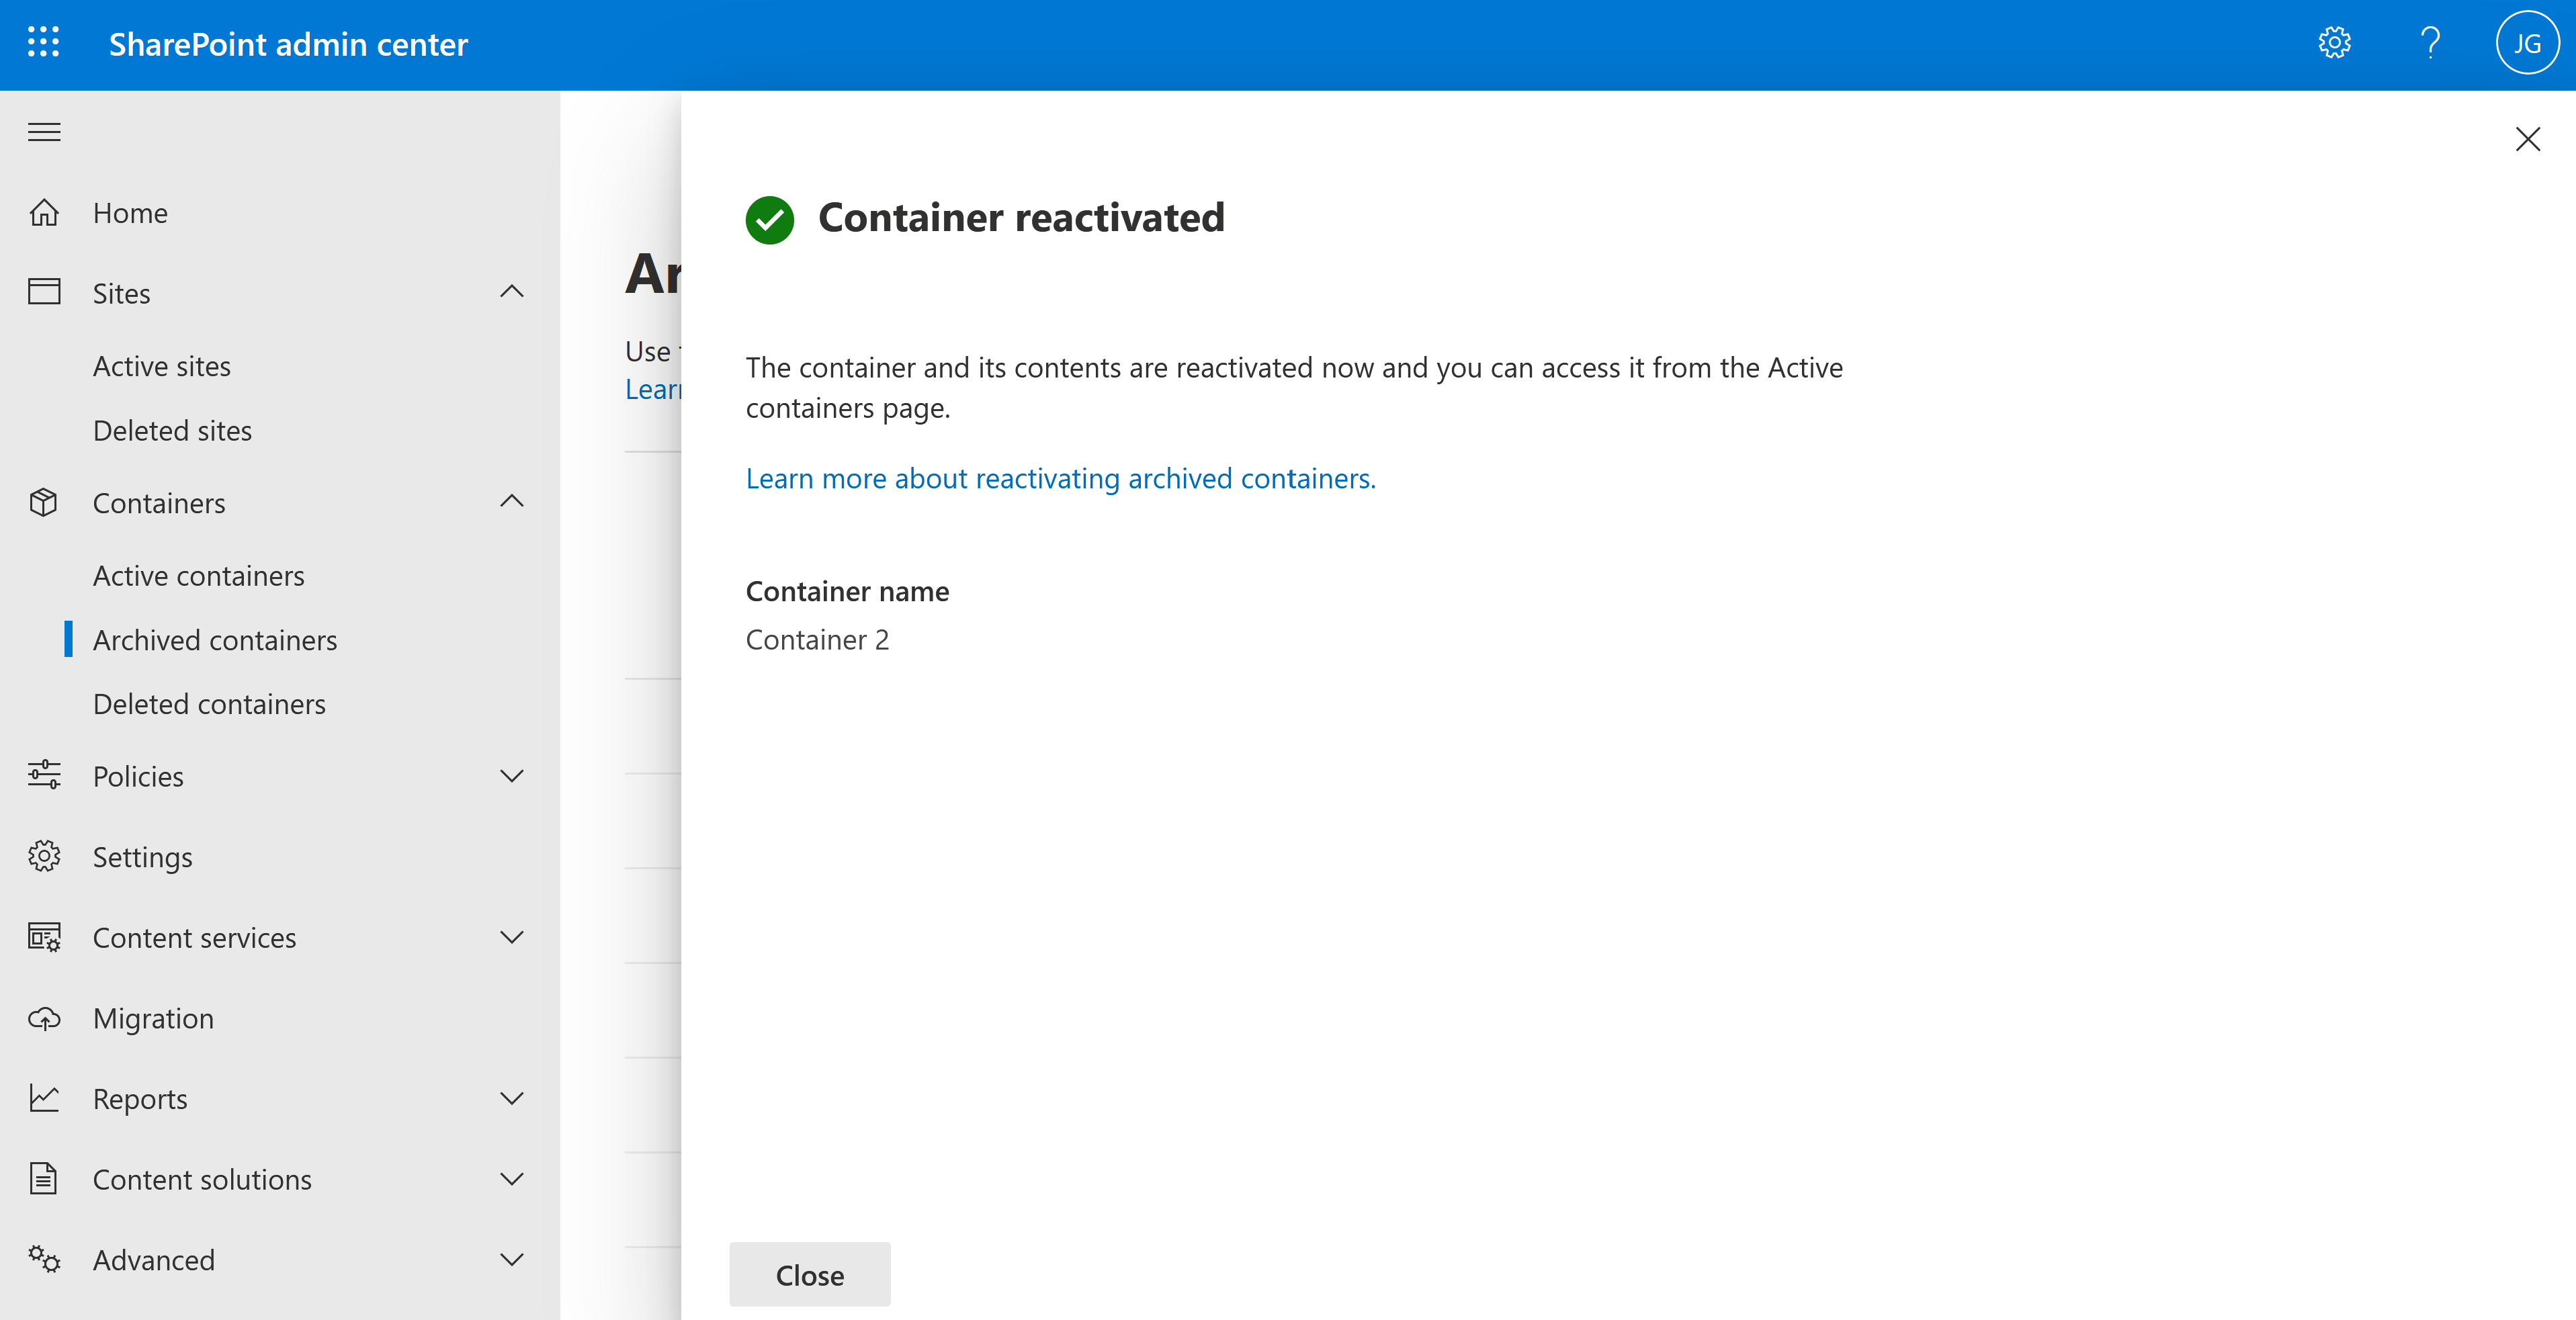
Task: Open the help question mark
Action: point(2430,42)
